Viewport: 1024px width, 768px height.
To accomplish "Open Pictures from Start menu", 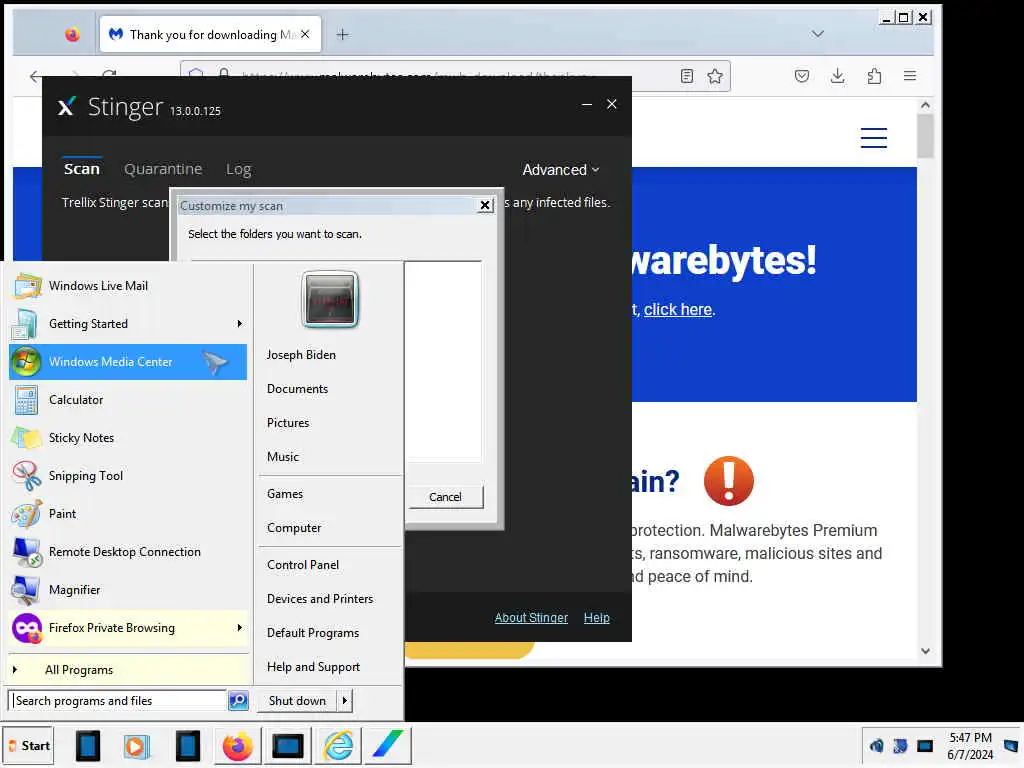I will tap(288, 423).
